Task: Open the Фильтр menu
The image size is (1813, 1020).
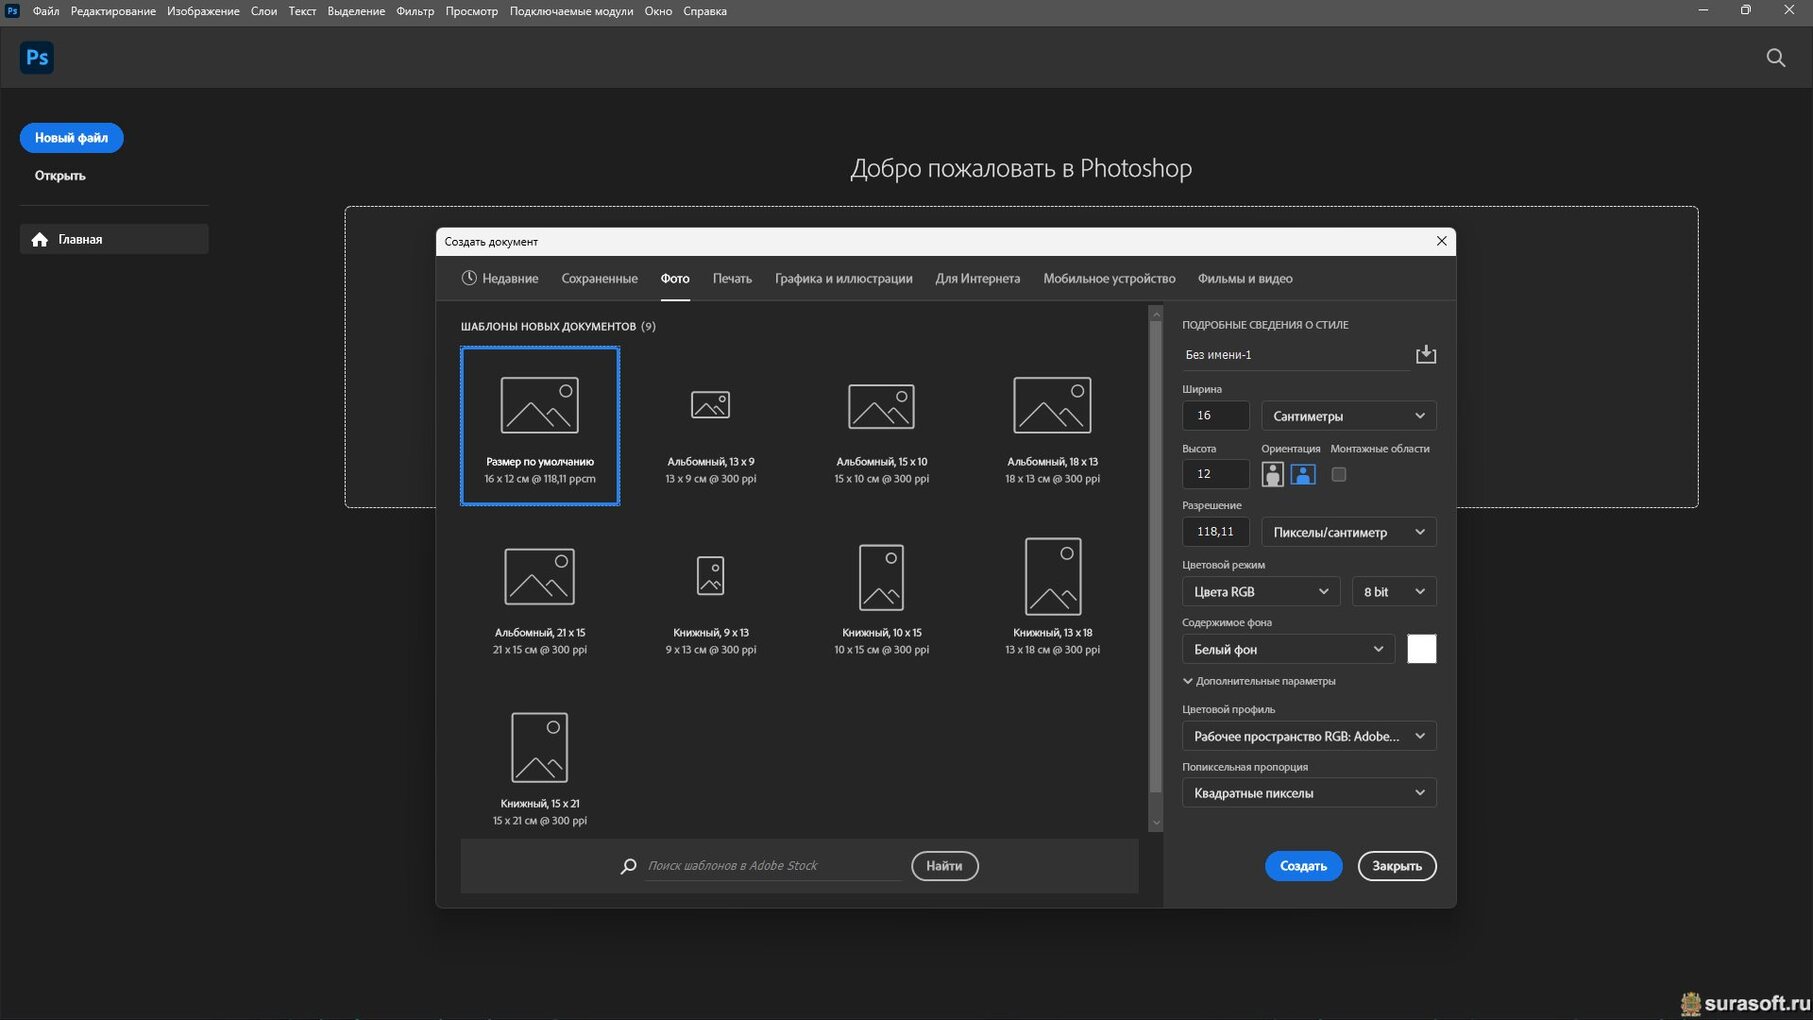Action: [x=415, y=11]
